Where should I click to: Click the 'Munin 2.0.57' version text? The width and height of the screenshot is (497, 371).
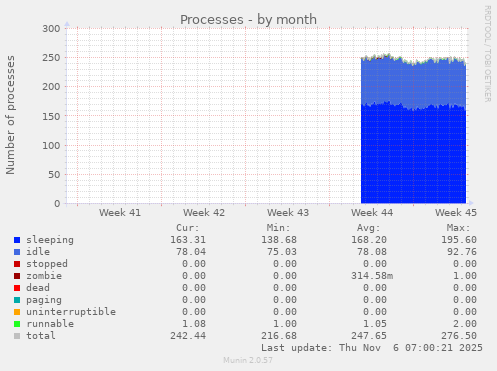[x=248, y=360]
